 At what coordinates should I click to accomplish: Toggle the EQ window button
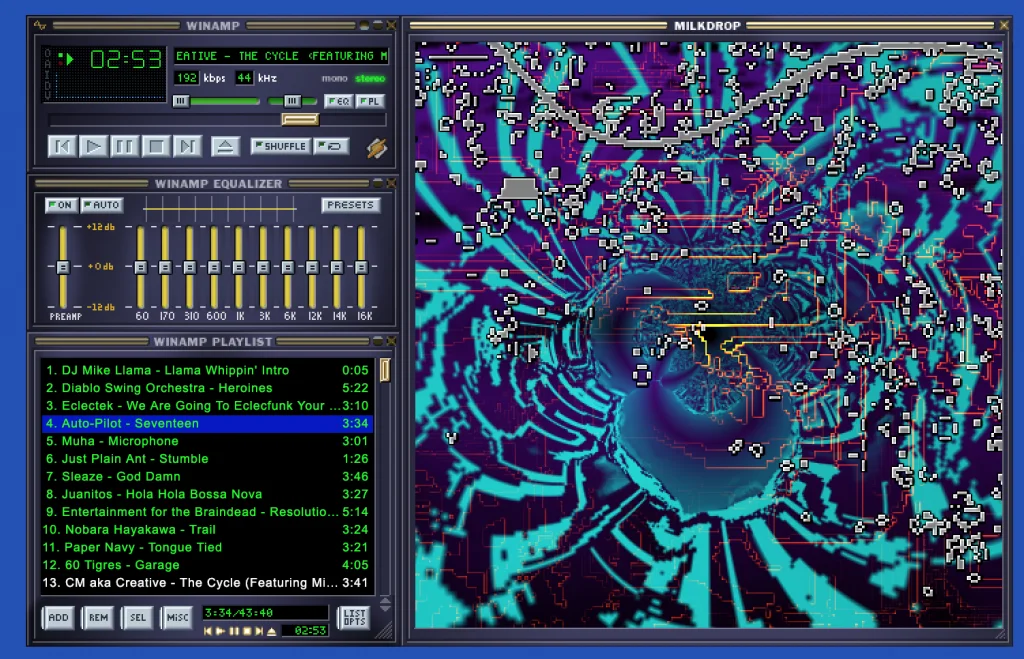pos(339,101)
